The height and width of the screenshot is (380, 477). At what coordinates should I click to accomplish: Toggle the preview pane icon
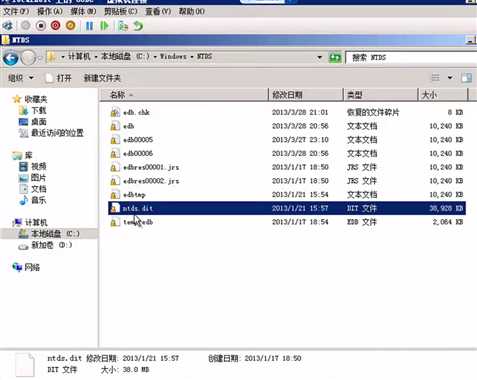point(467,78)
